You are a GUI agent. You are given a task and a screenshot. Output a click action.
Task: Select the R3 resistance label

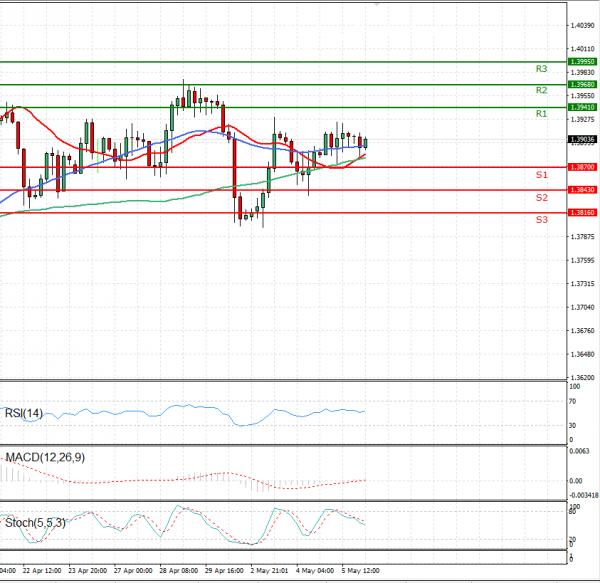click(x=541, y=69)
